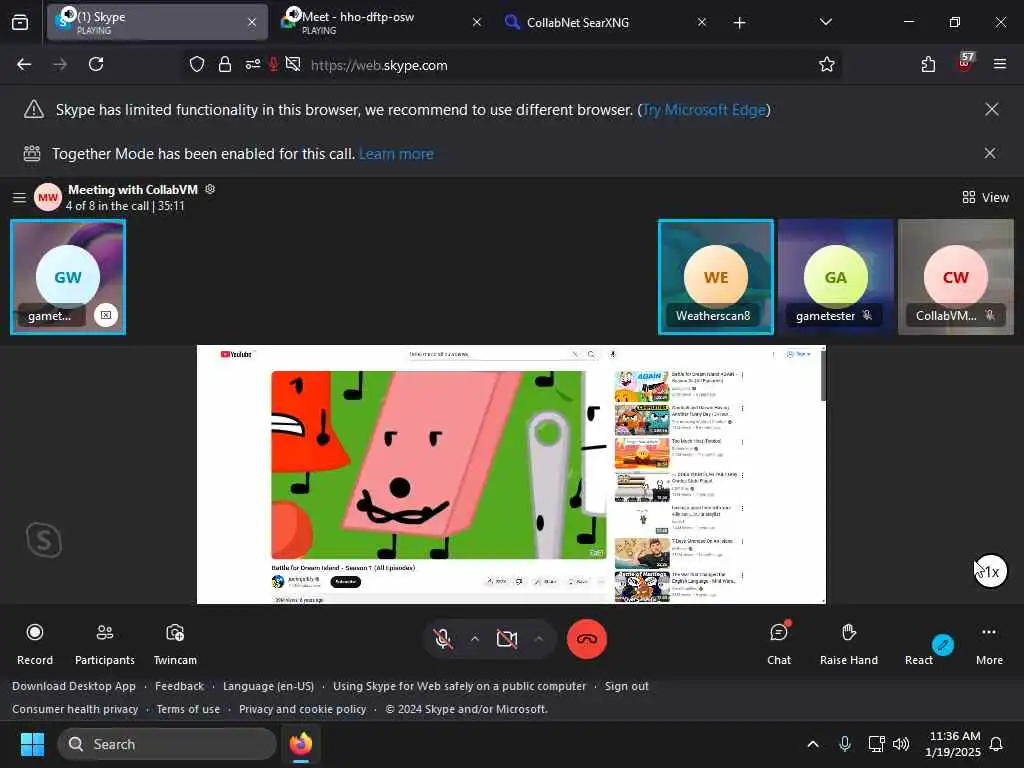Open the hamburger menu beside meeting title
Viewport: 1024px width, 768px height.
pyautogui.click(x=19, y=197)
